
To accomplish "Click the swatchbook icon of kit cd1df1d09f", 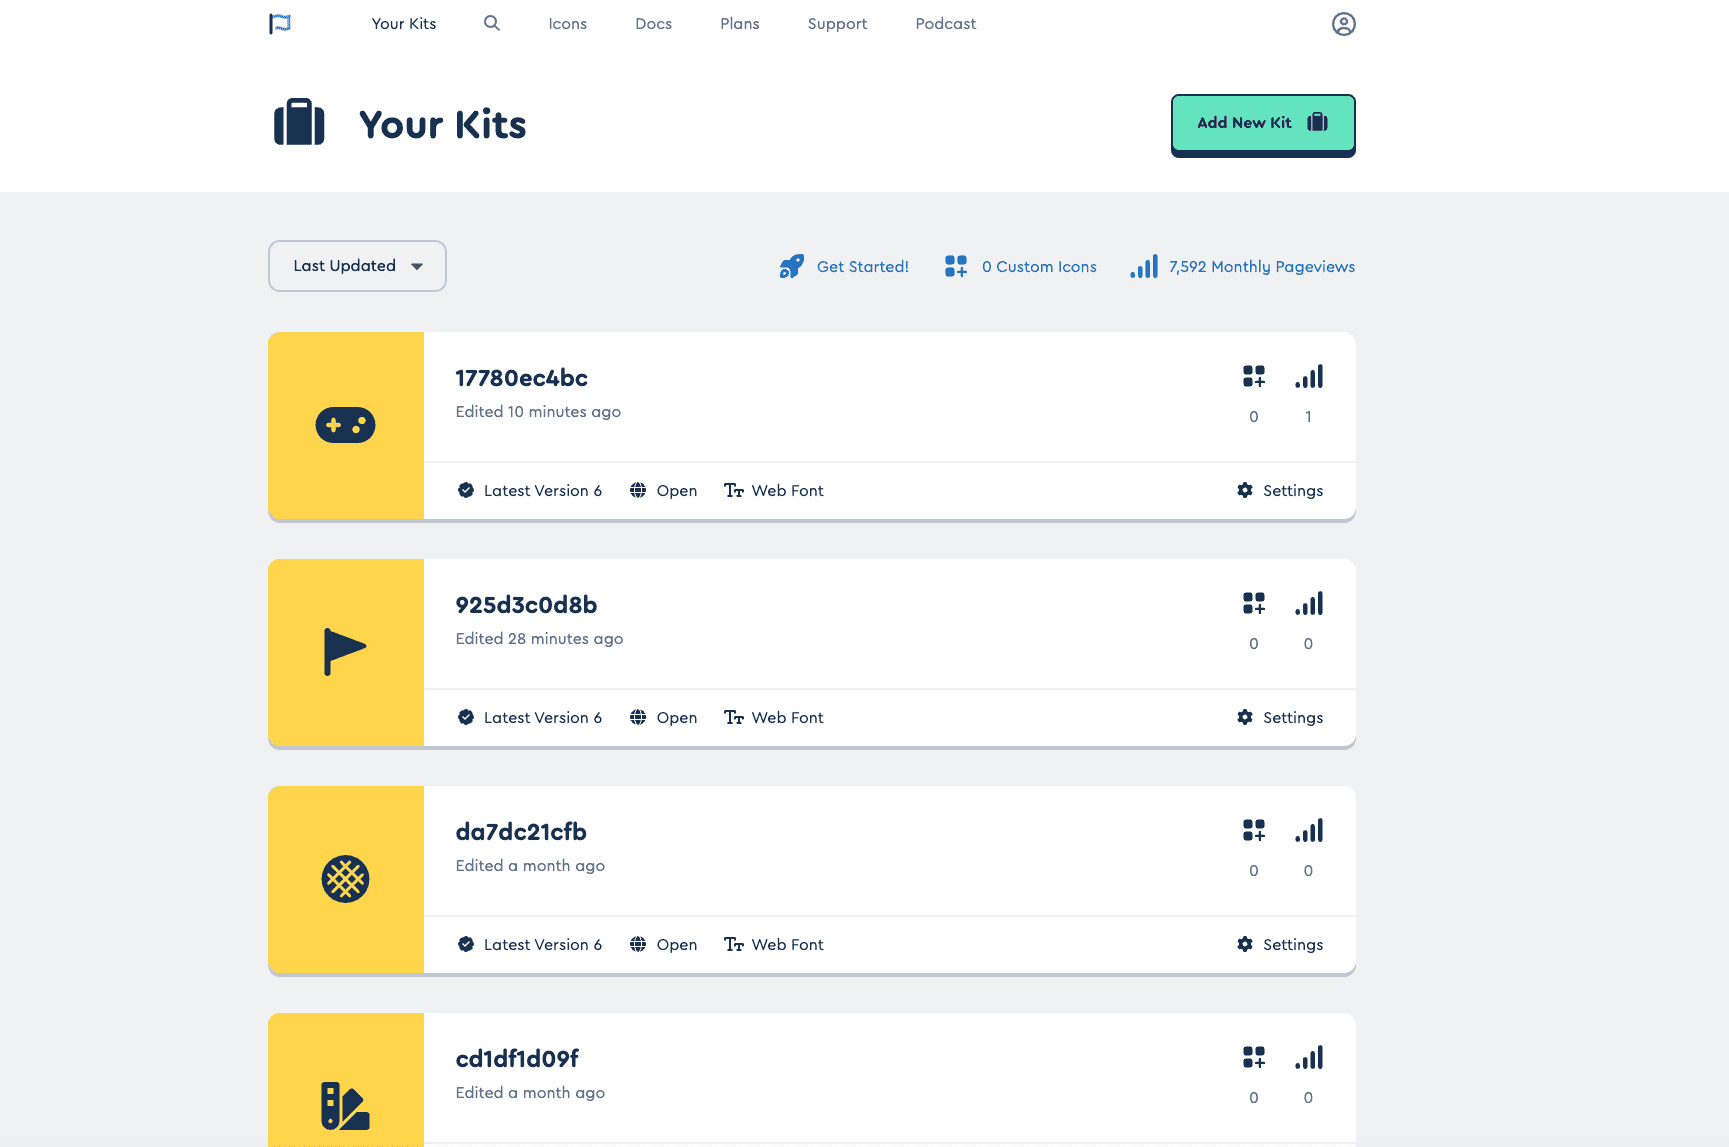I will pyautogui.click(x=346, y=1105).
